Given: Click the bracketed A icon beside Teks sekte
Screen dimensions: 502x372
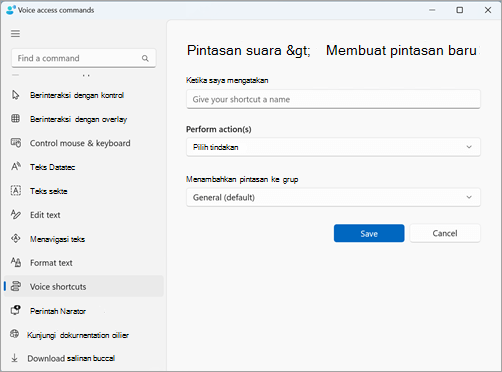Looking at the screenshot, I should point(16,191).
